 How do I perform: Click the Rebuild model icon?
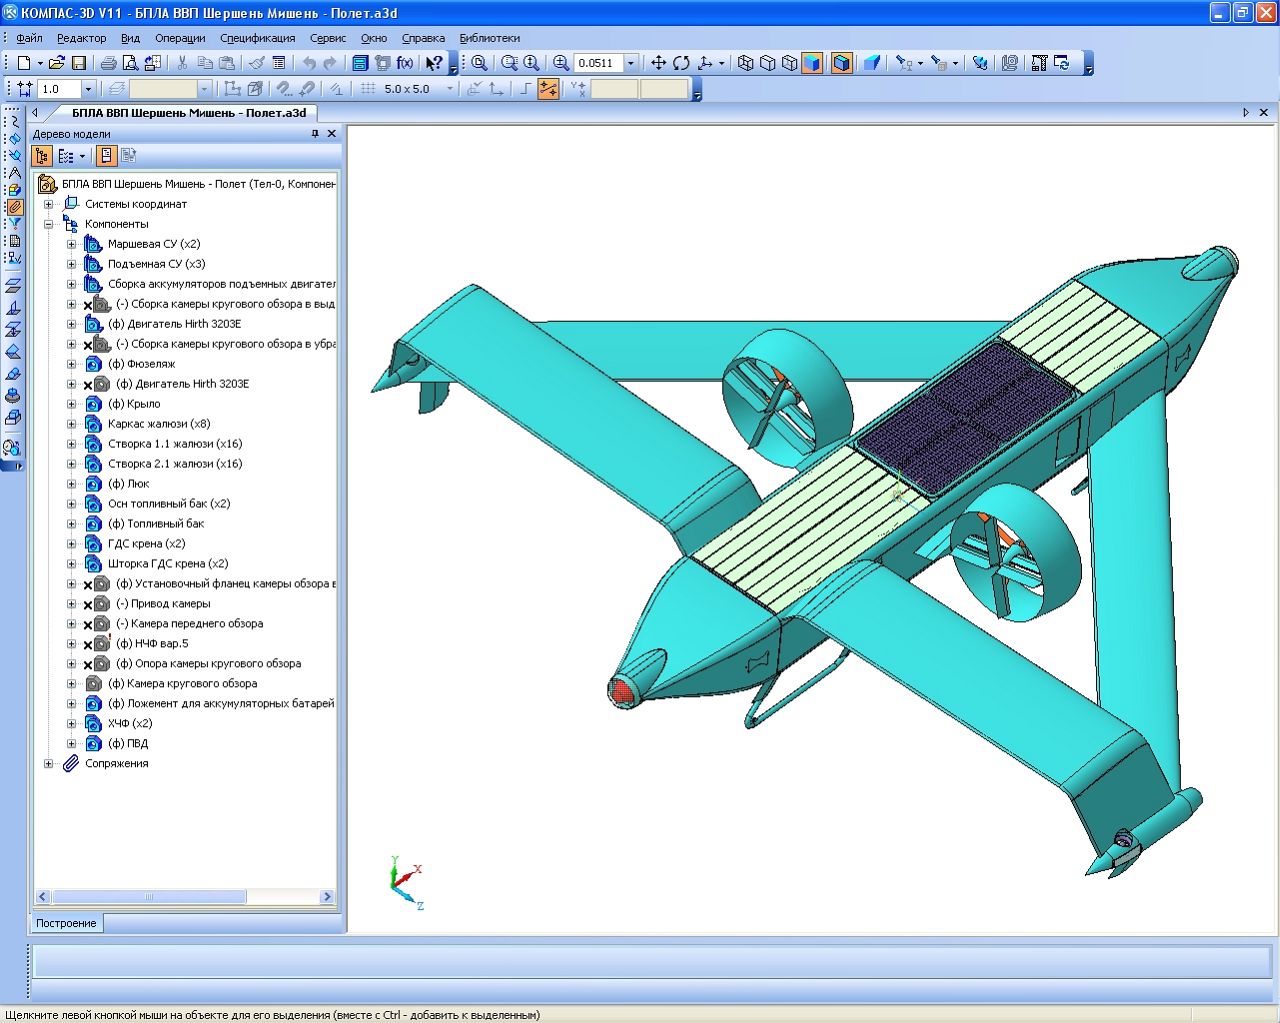tap(1062, 63)
